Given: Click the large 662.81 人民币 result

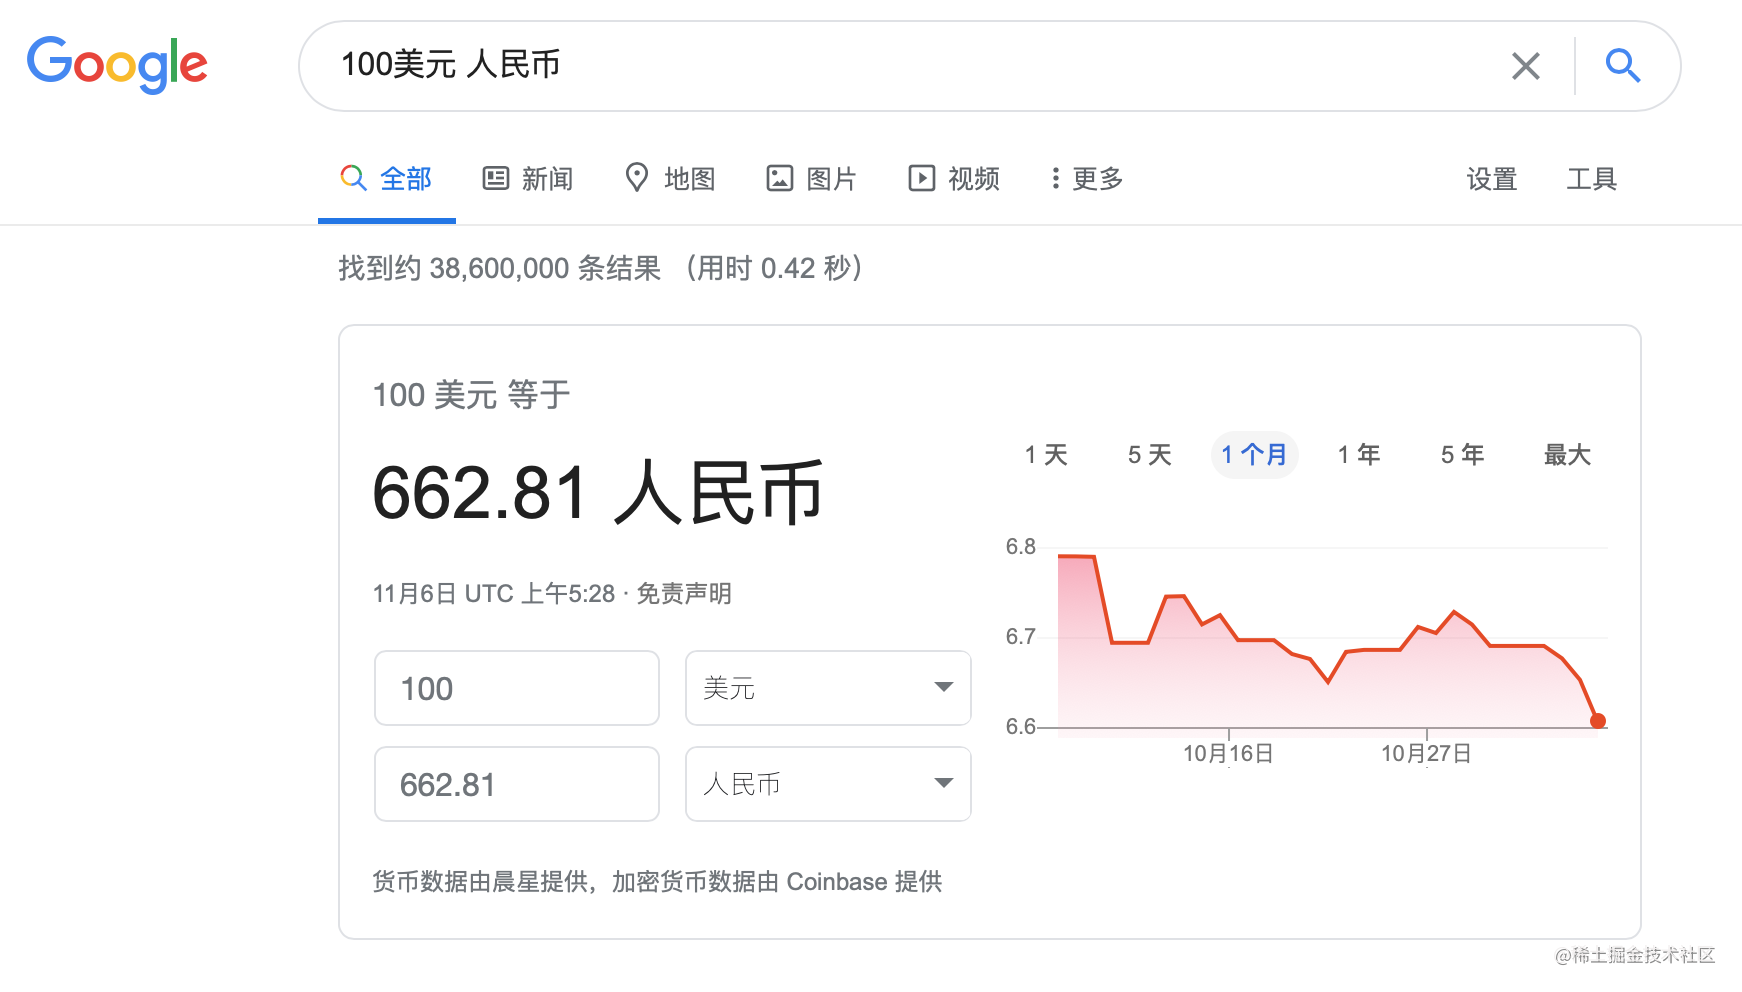Looking at the screenshot, I should [598, 493].
